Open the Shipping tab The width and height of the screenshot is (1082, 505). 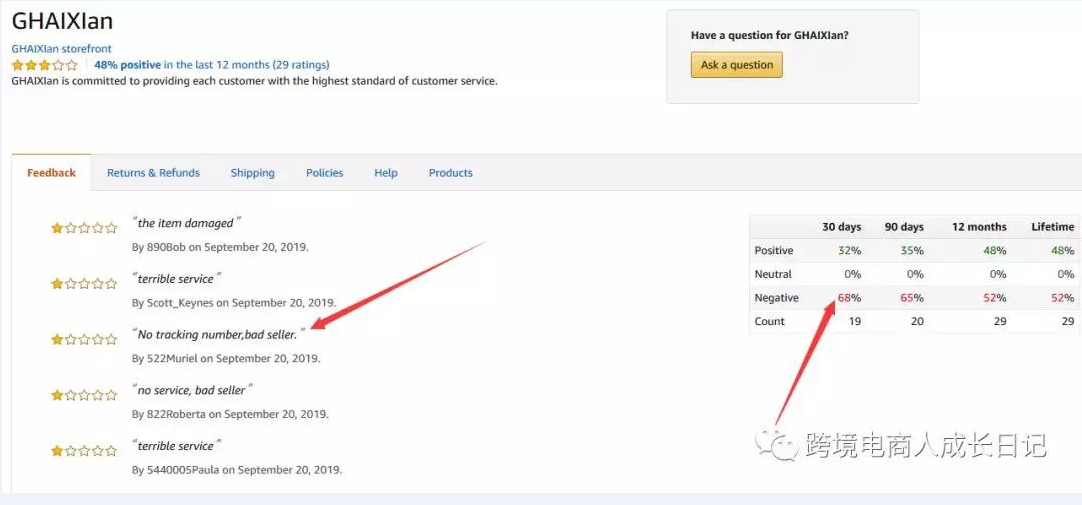252,173
